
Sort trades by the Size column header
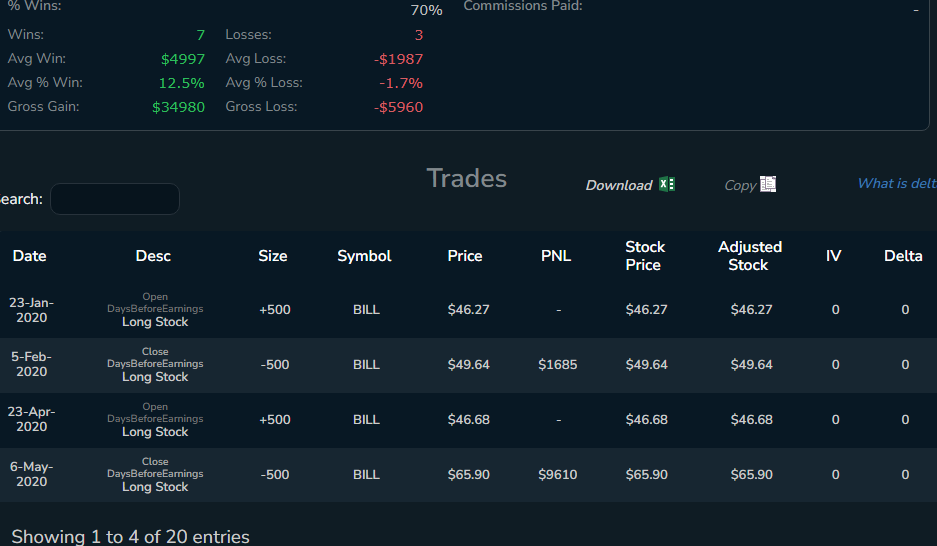[272, 256]
